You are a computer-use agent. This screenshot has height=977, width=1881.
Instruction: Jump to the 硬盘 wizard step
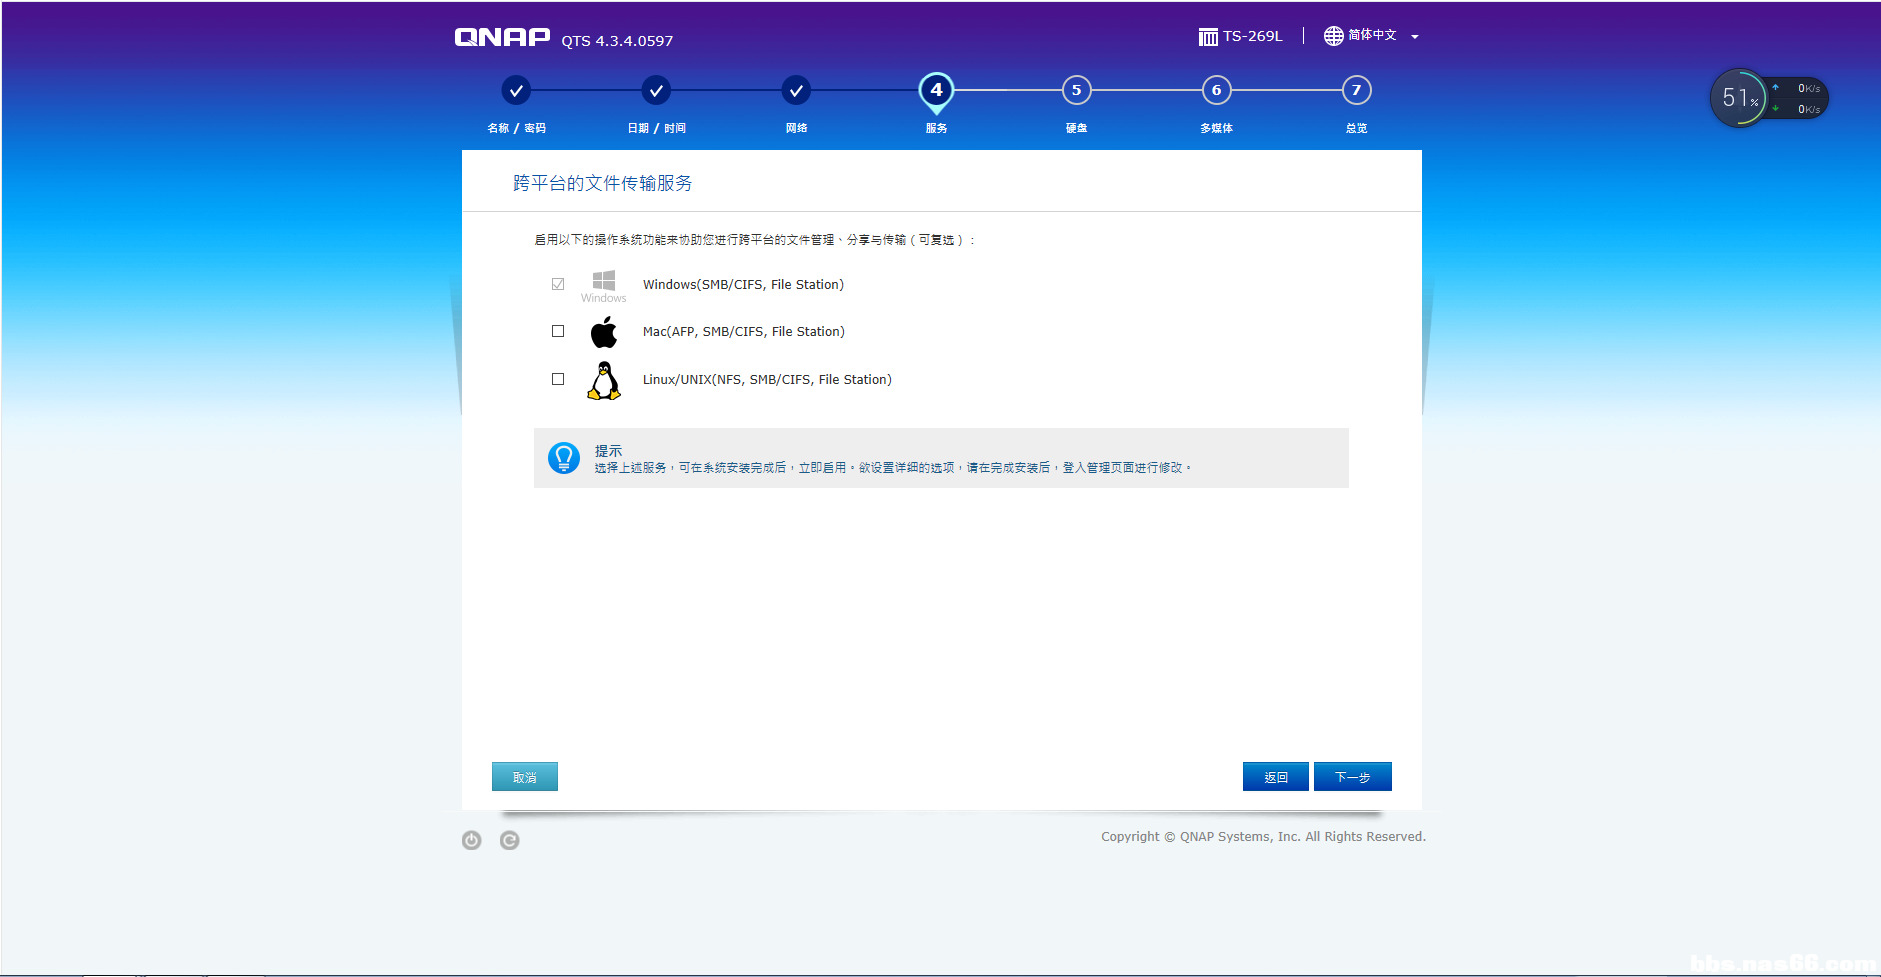1076,89
